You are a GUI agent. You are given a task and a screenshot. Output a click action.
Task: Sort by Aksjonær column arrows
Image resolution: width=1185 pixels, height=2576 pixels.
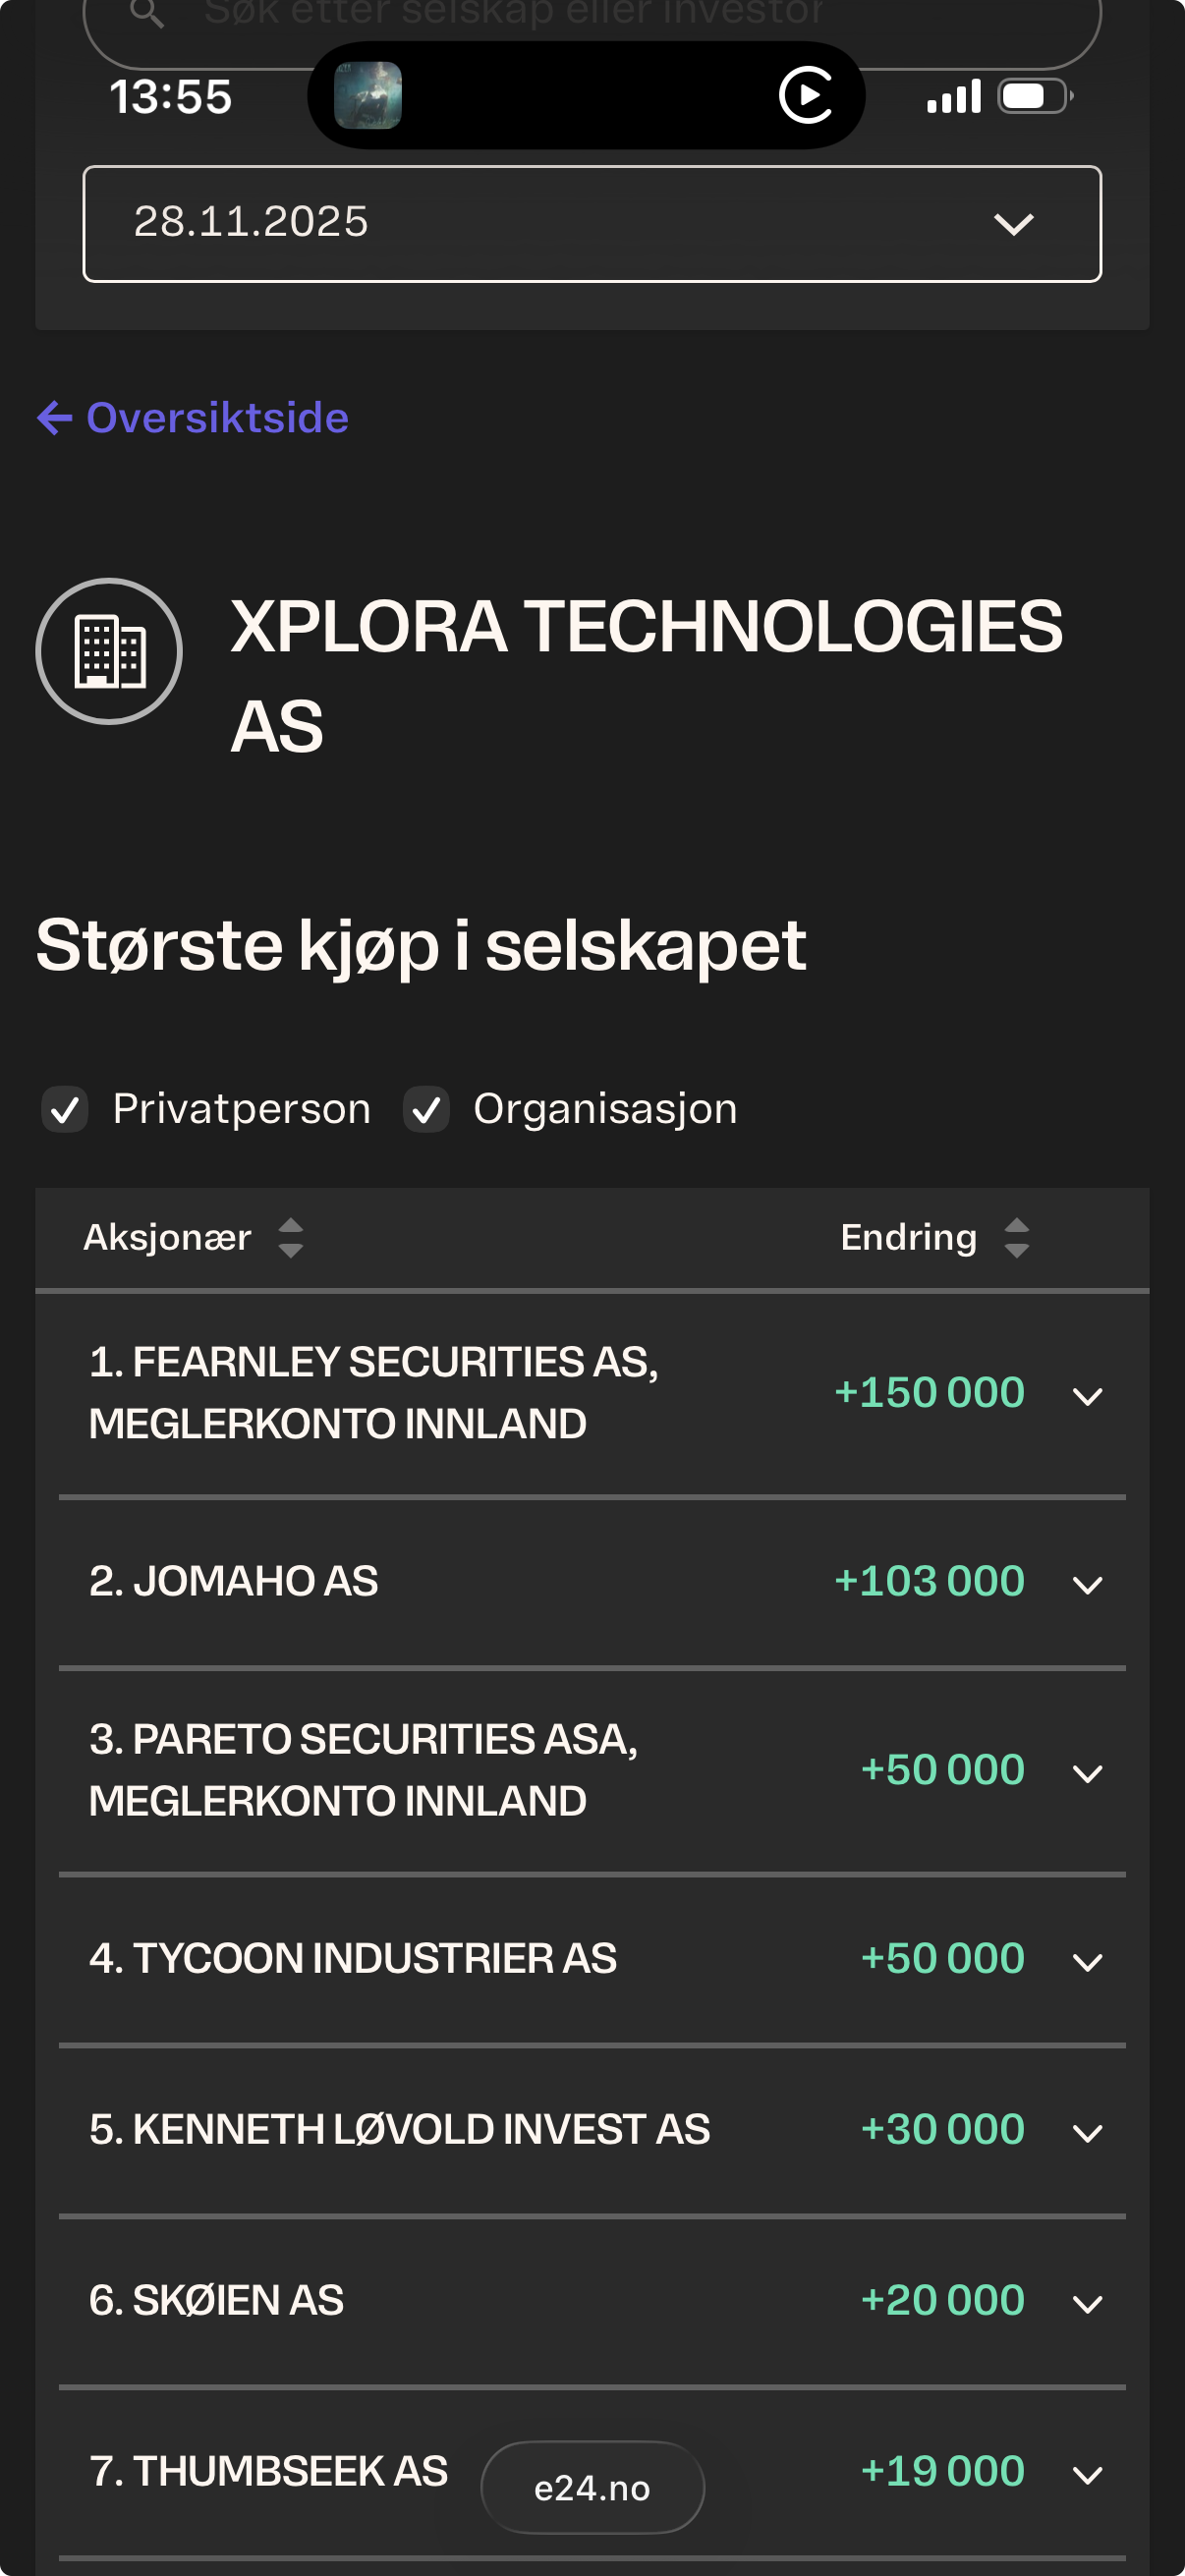click(x=291, y=1238)
